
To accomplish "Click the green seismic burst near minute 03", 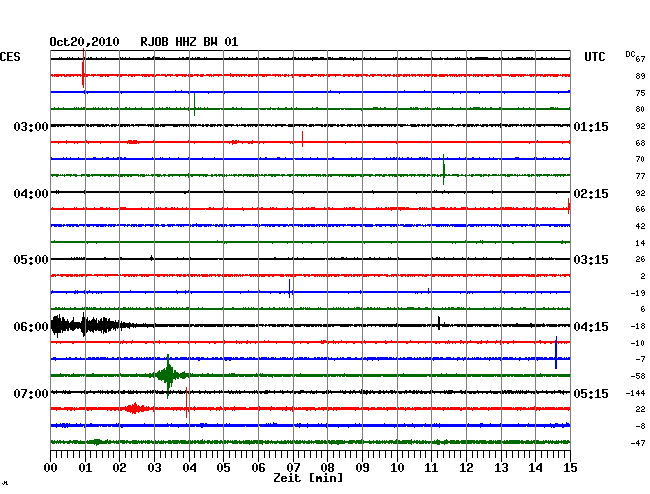I will pyautogui.click(x=168, y=375).
